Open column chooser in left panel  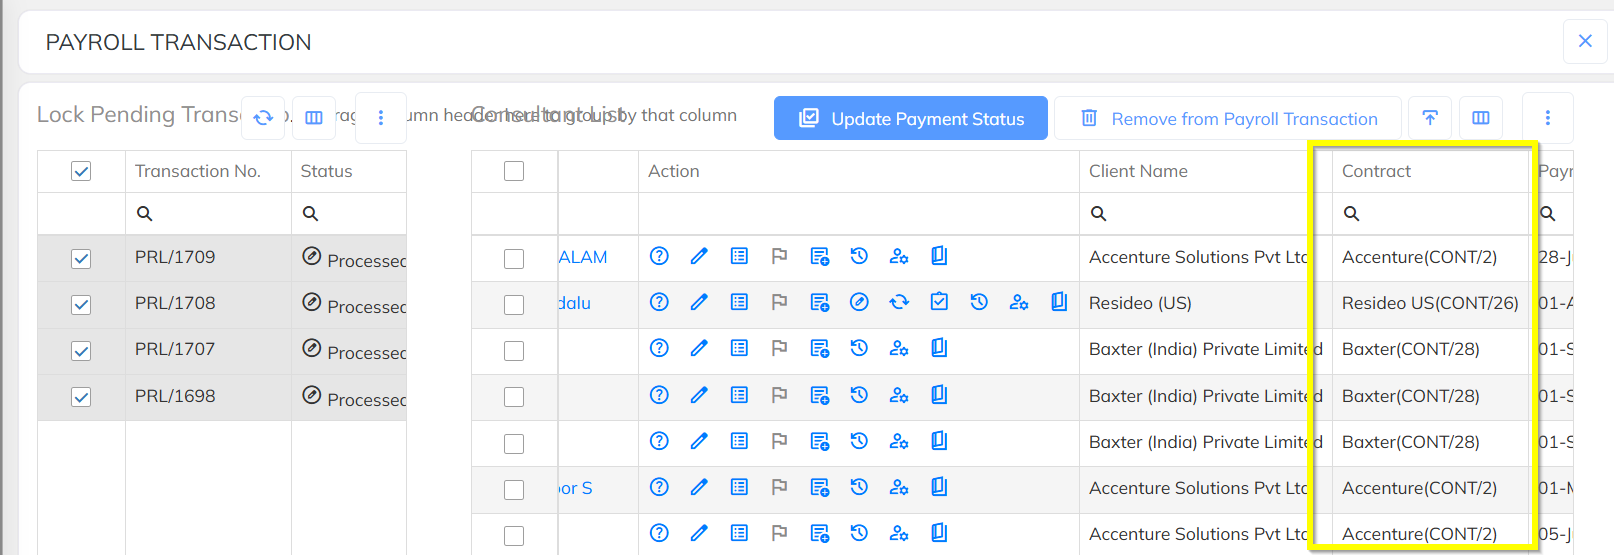314,118
